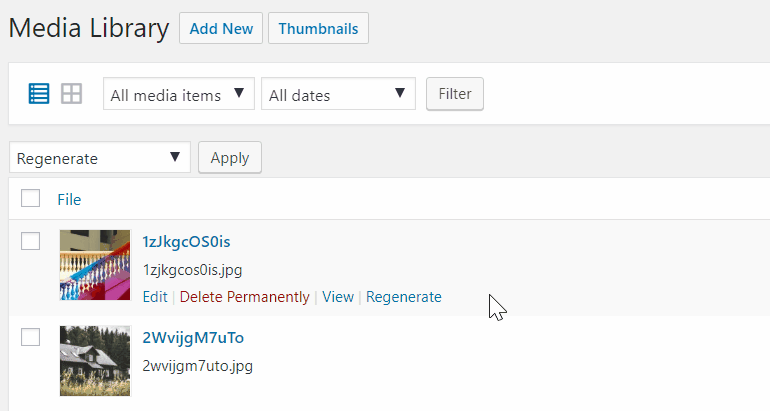The width and height of the screenshot is (770, 411).
Task: Click the Add New button
Action: [x=221, y=28]
